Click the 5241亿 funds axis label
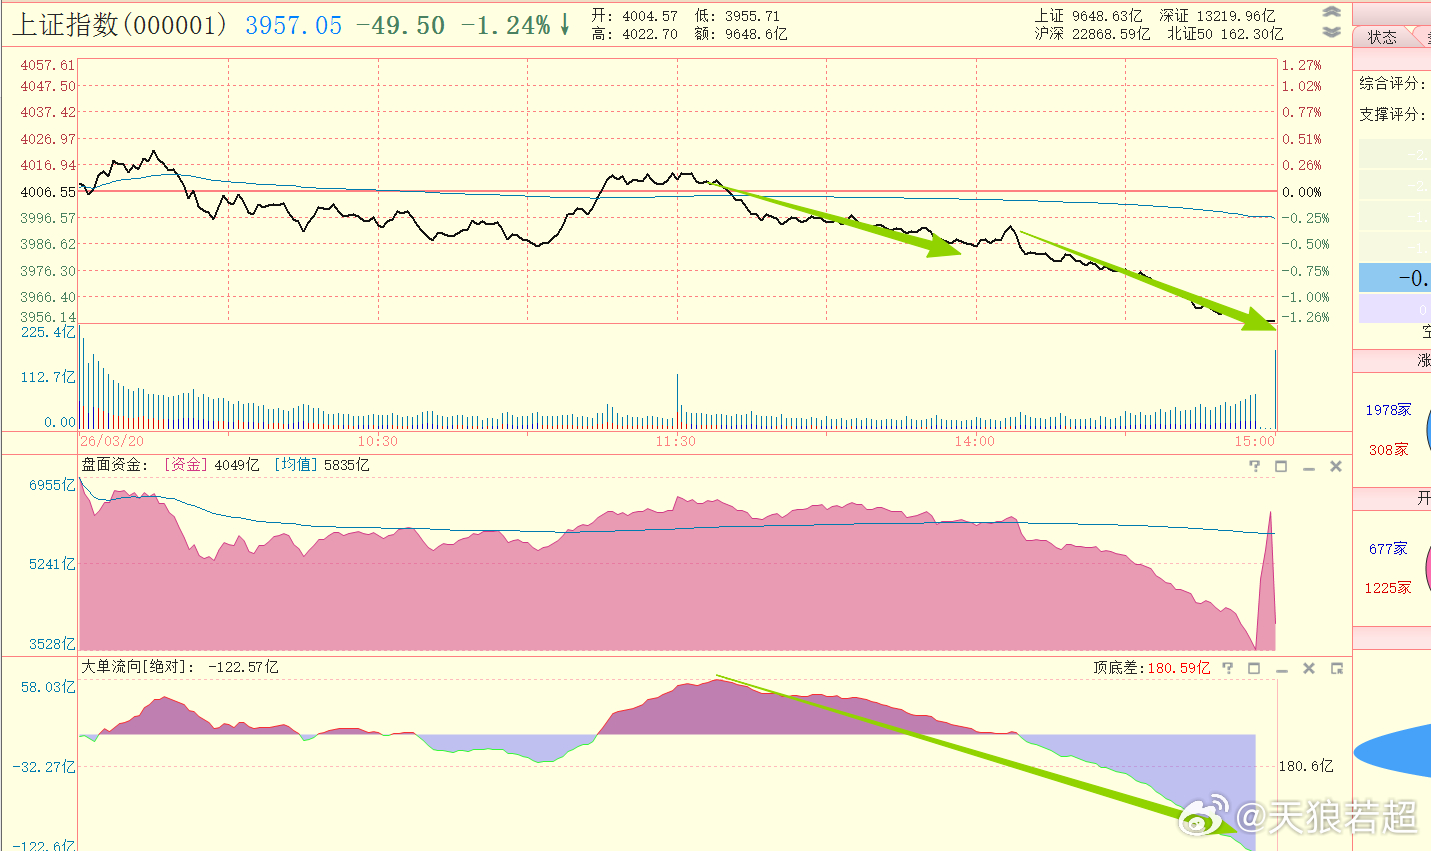1431x851 pixels. click(52, 564)
